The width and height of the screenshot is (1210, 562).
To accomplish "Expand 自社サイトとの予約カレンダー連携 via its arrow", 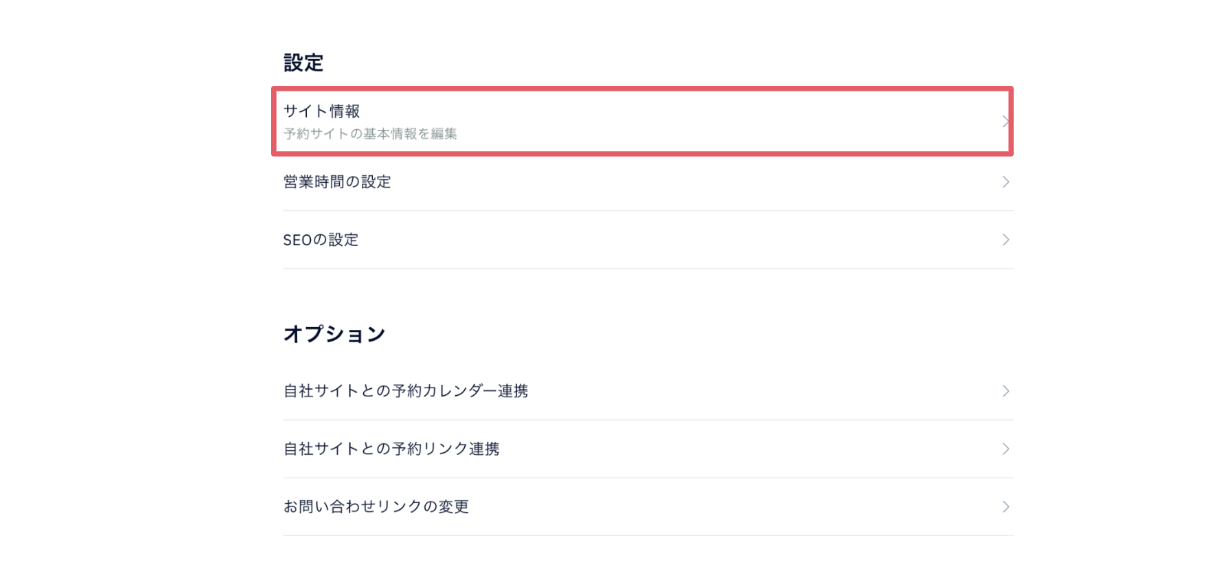I will (1005, 391).
